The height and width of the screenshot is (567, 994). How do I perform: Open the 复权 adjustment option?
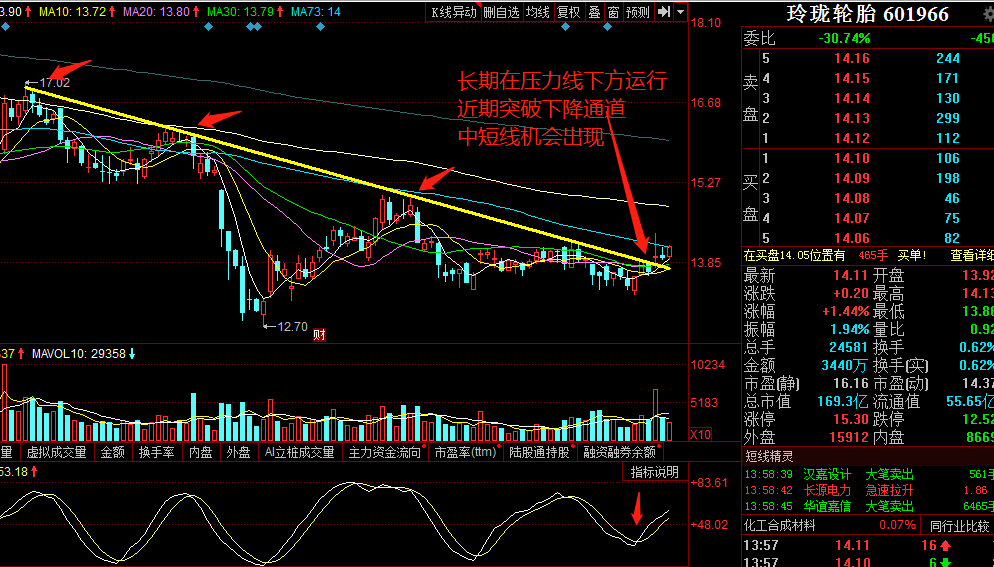point(569,12)
